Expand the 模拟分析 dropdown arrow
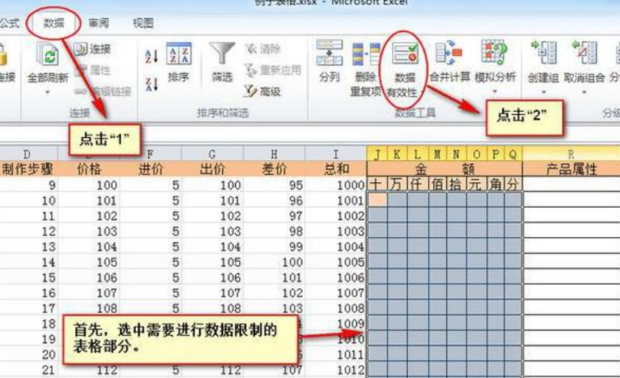 [x=495, y=92]
